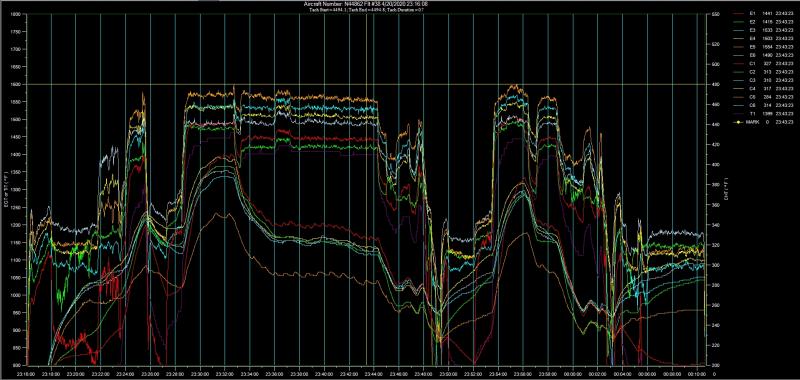Click the E2 legend entry label
Screen dimensions: 800x380
(x=753, y=22)
